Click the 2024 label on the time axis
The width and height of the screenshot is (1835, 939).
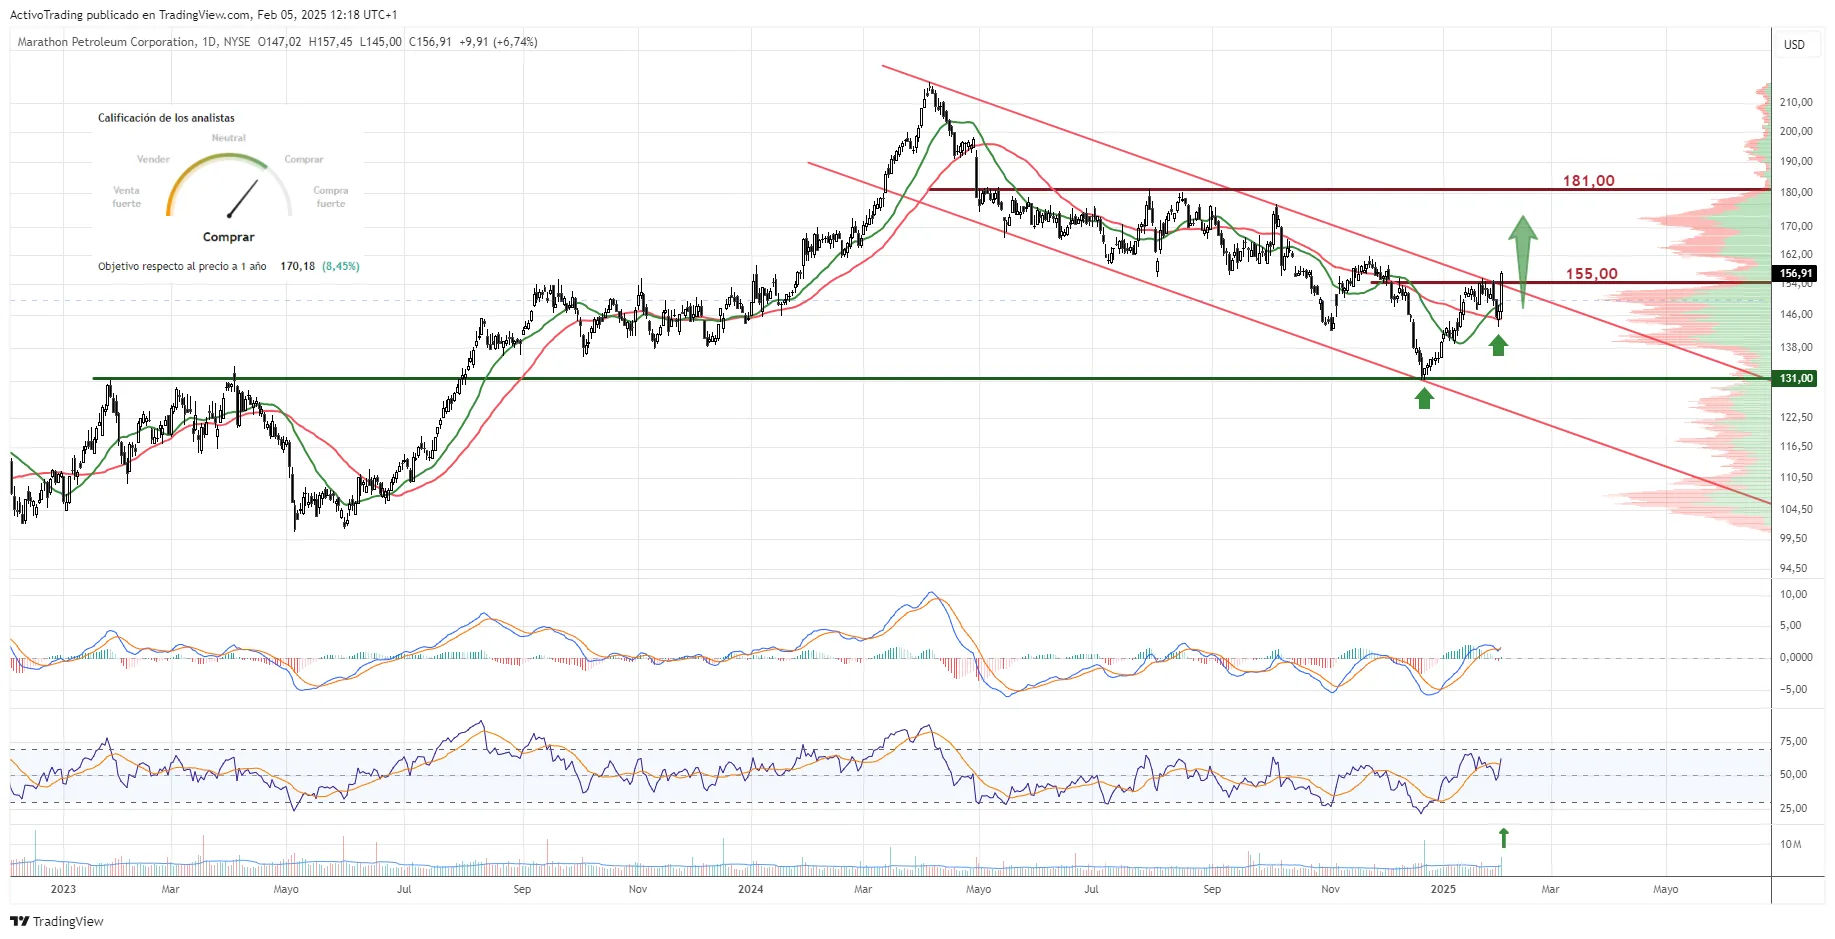(x=750, y=889)
